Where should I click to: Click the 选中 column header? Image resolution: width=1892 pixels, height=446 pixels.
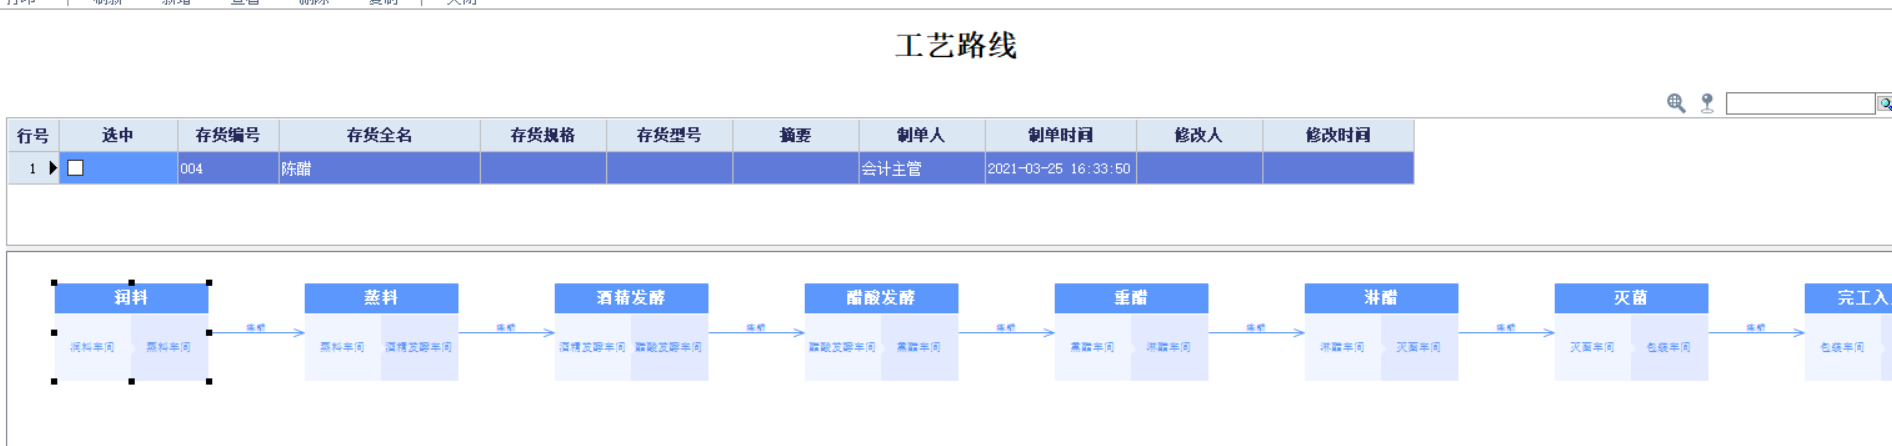(x=118, y=135)
